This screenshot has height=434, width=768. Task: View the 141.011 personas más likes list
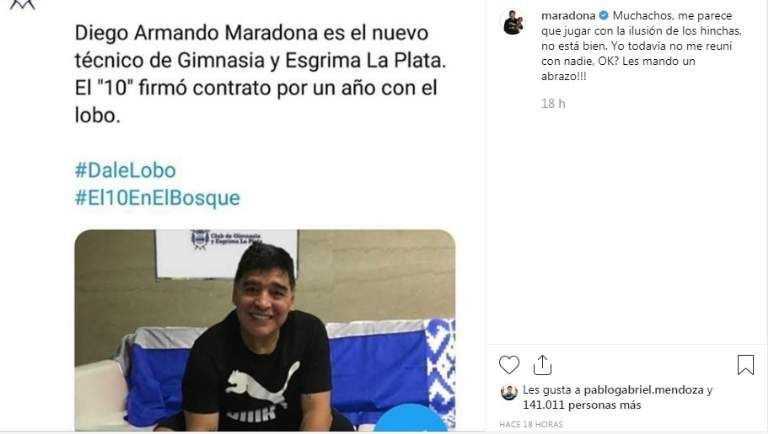tap(581, 405)
